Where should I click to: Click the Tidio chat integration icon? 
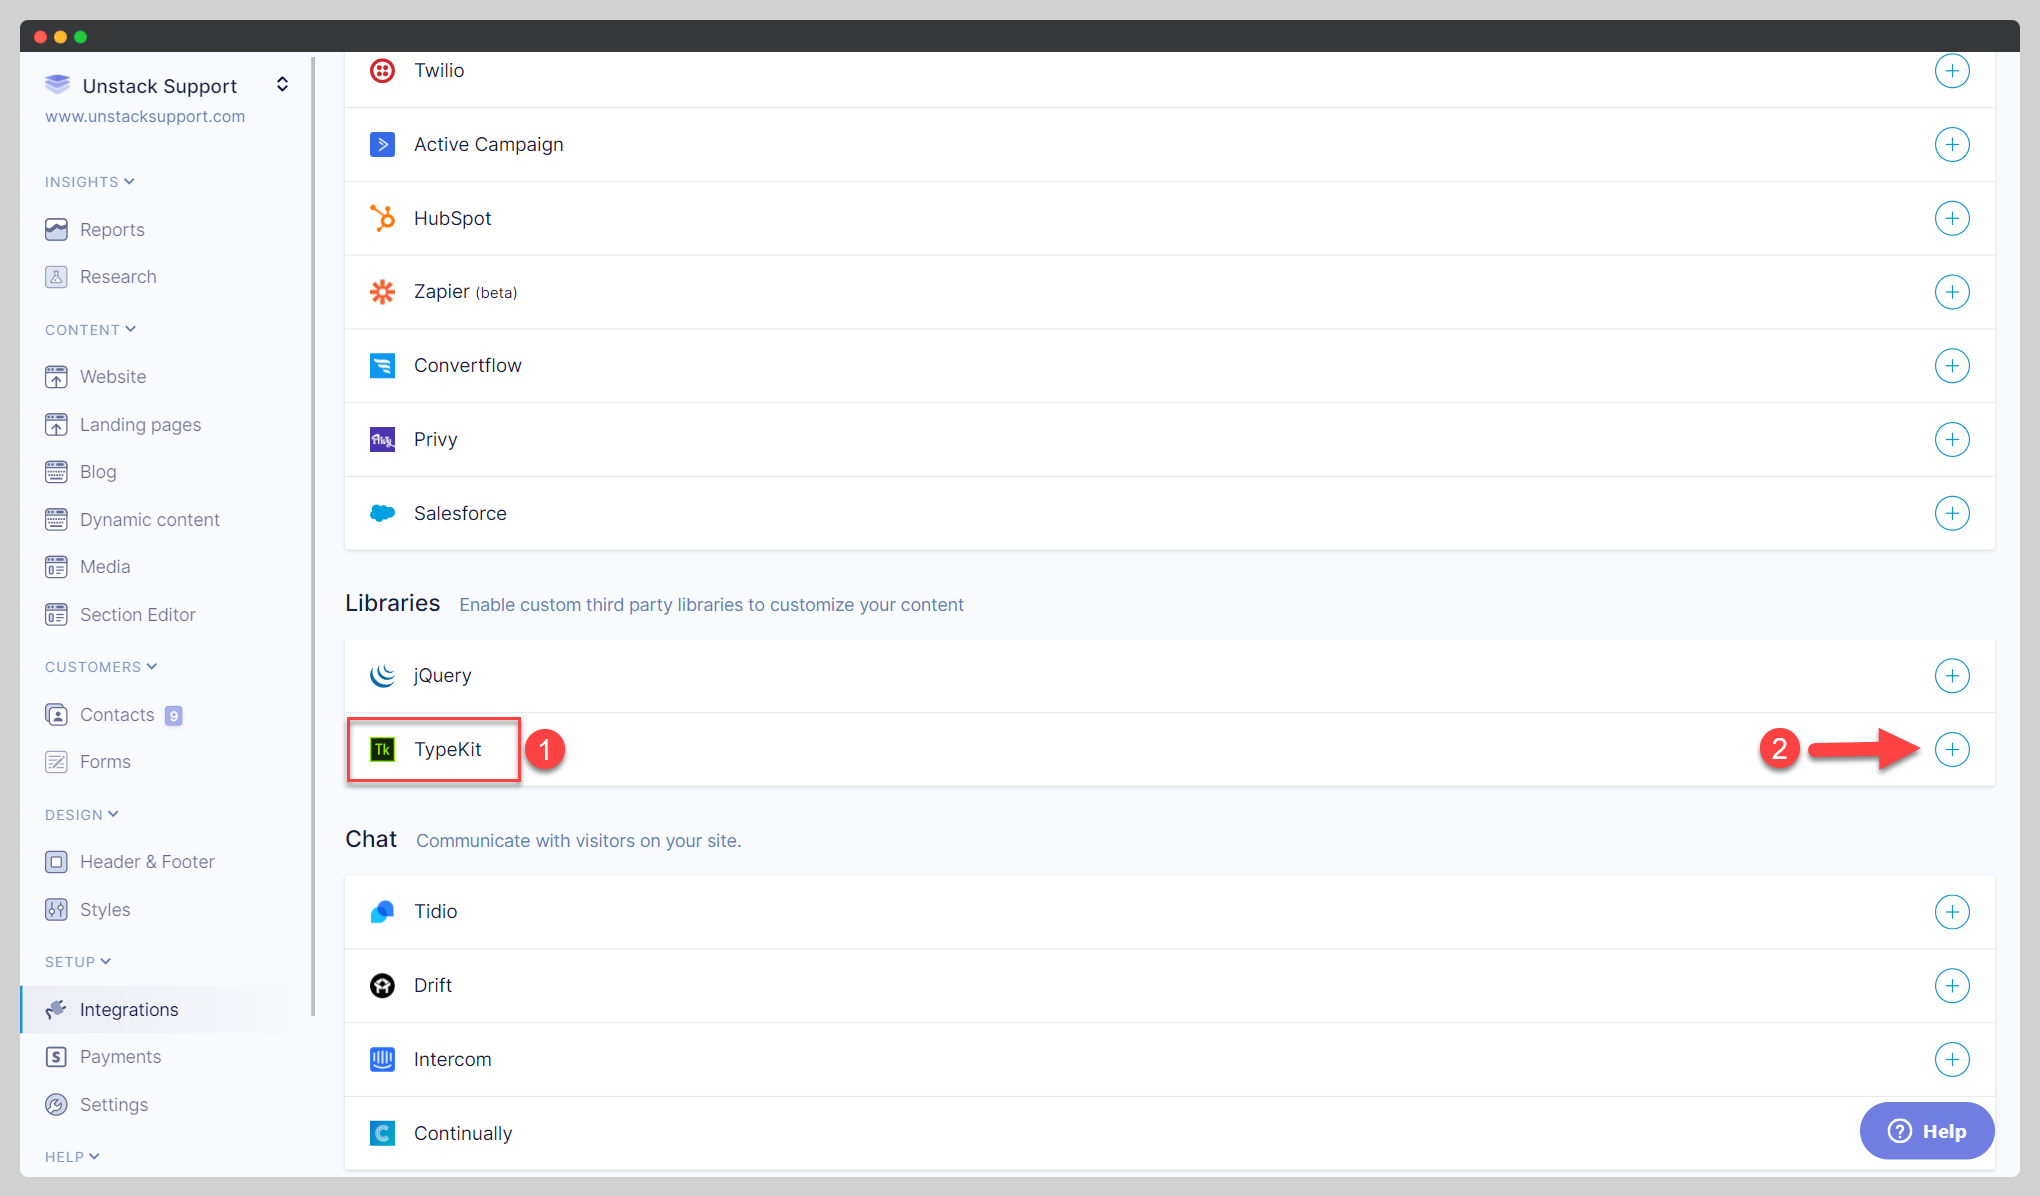383,910
